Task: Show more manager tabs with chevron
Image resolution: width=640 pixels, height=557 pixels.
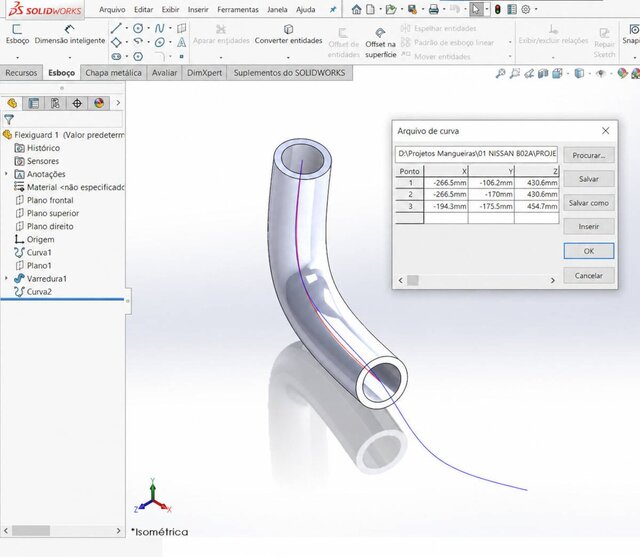Action: (118, 103)
